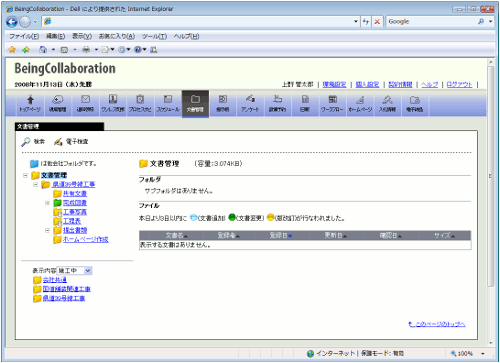The height and width of the screenshot is (363, 500).
Task: Click the page vertical scrollbar
Action: (490, 177)
